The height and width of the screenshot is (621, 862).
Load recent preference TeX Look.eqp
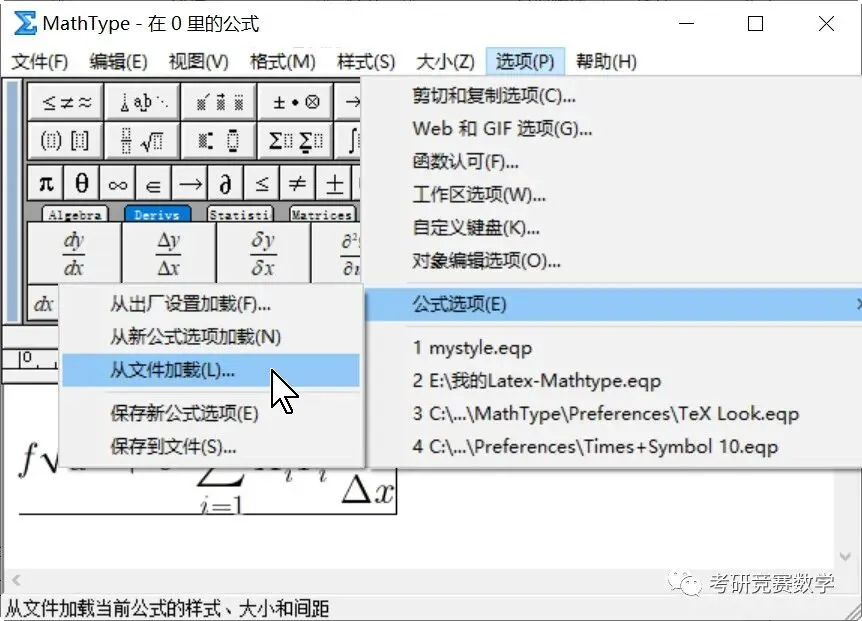click(x=614, y=414)
